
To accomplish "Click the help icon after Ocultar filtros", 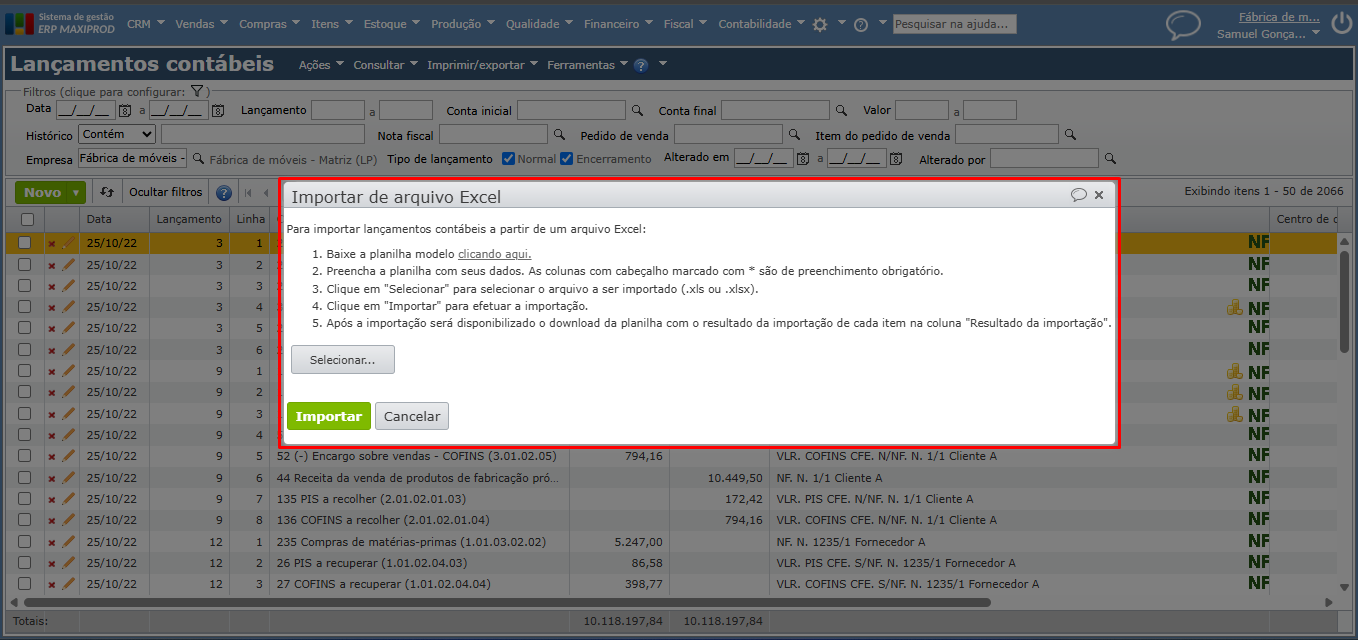I will 224,193.
